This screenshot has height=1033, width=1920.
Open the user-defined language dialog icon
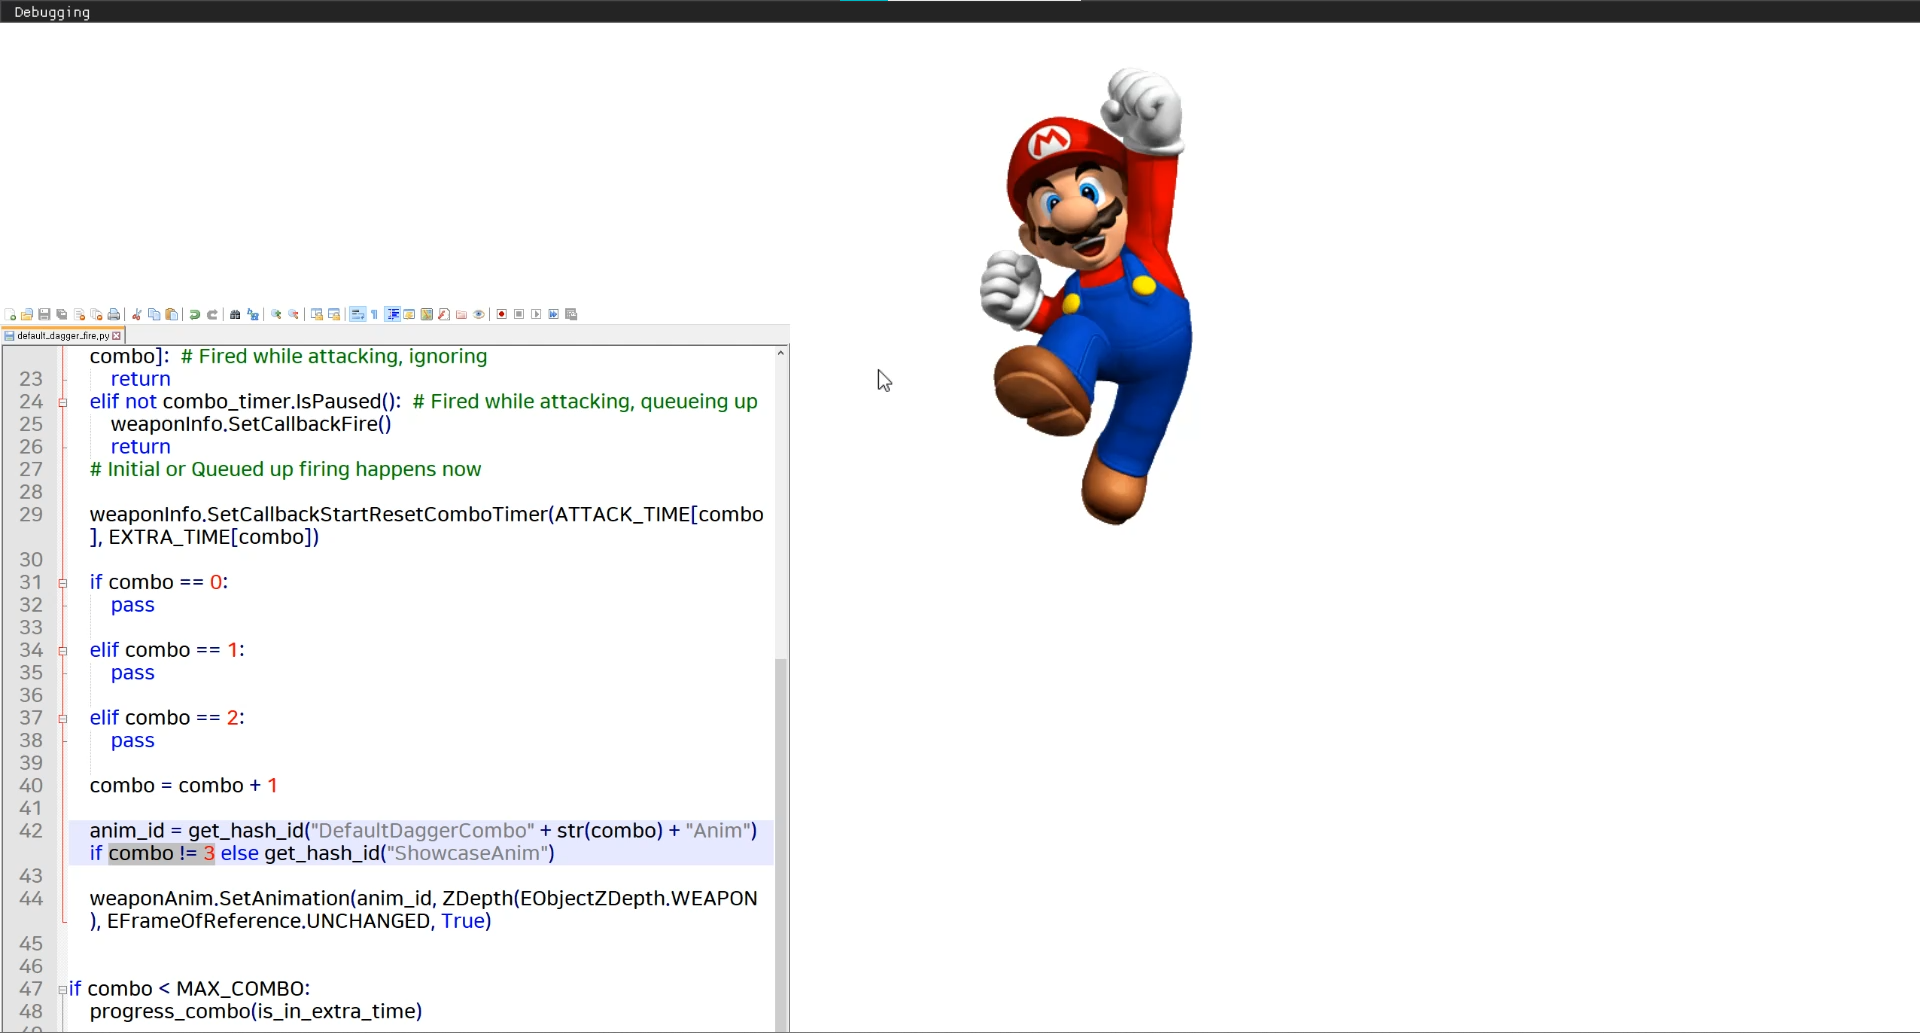coord(409,315)
